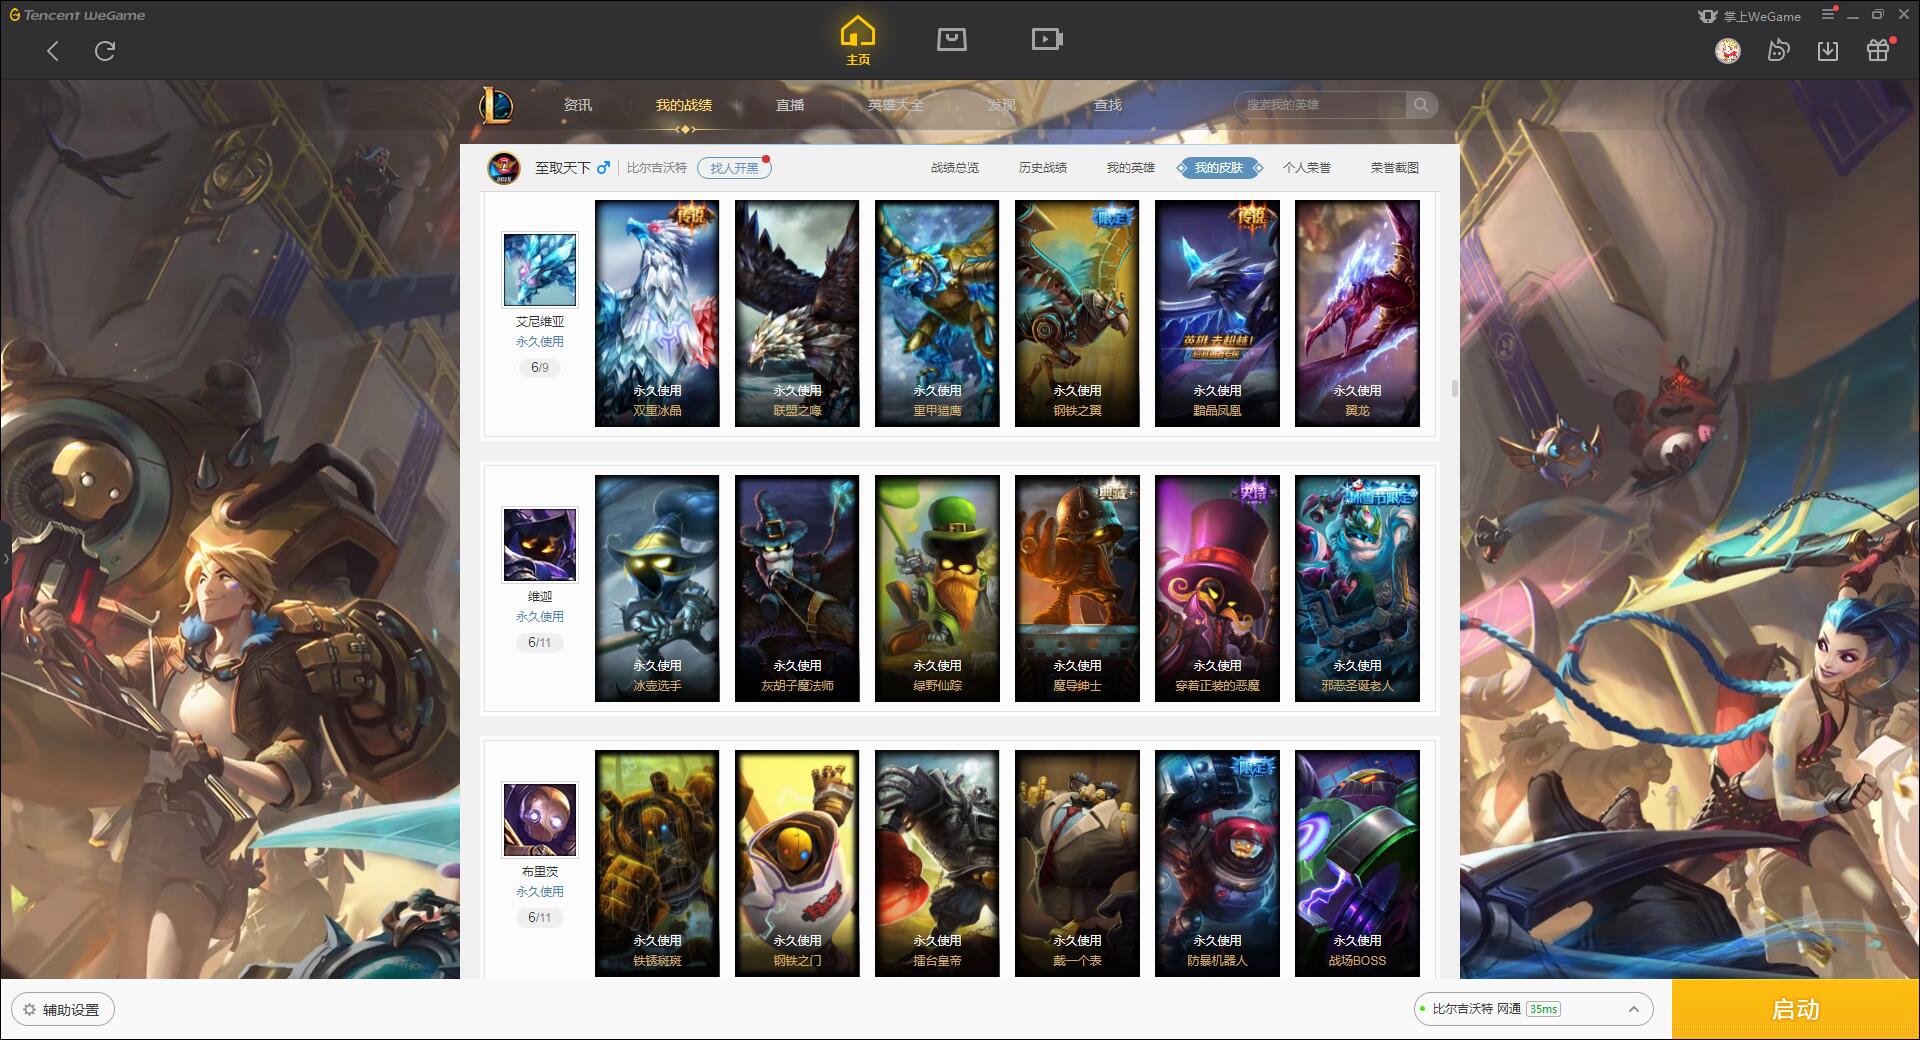The image size is (1920, 1040).
Task: Open the hamburger menu icon in title bar
Action: tap(1828, 14)
